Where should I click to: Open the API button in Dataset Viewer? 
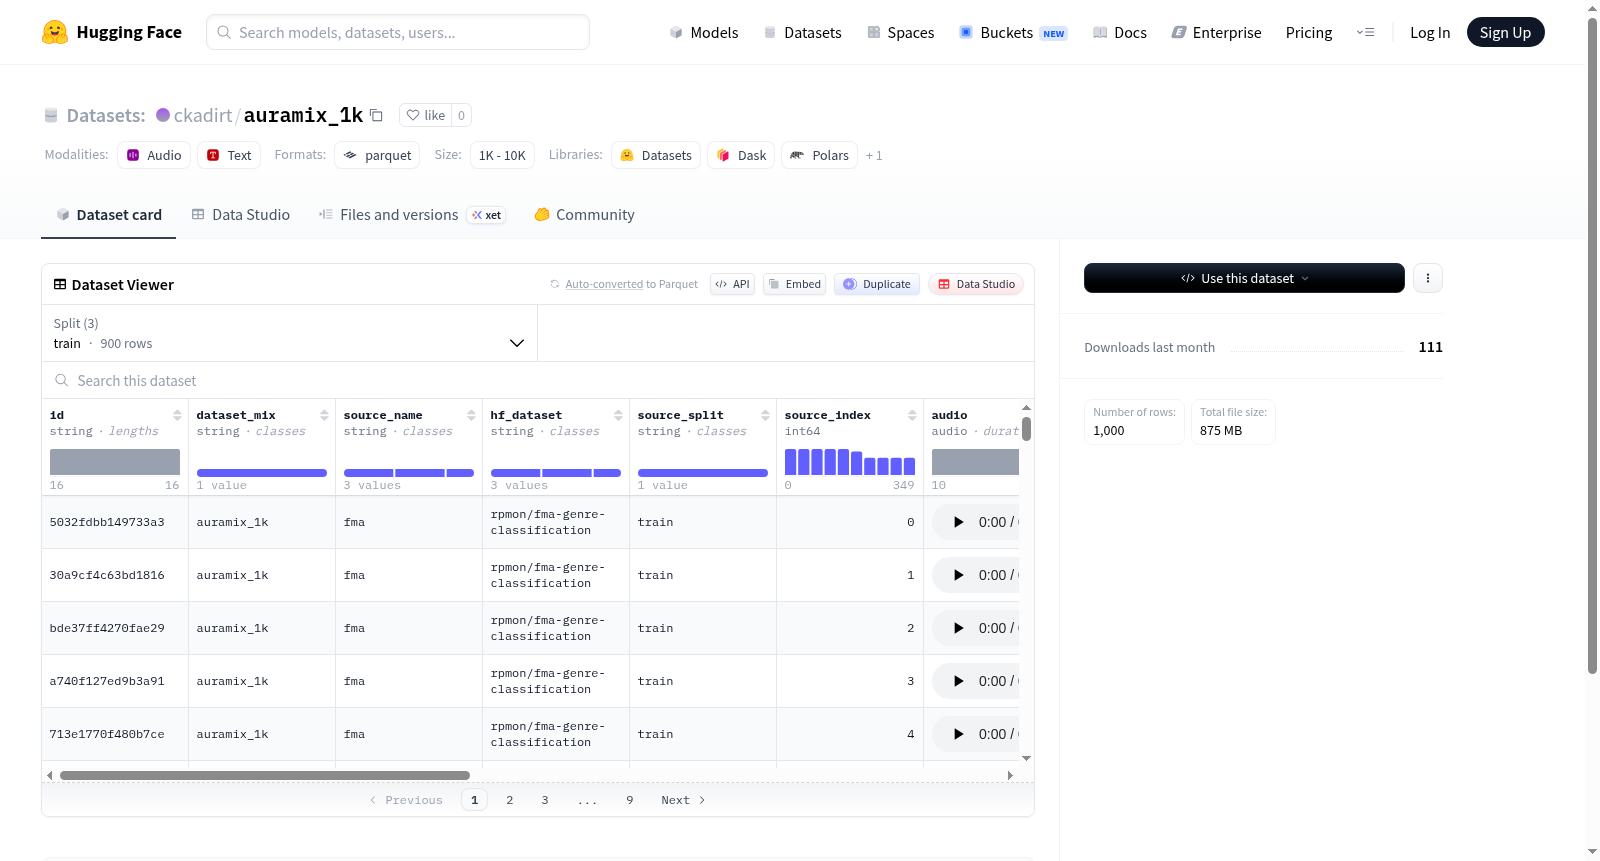(x=732, y=284)
